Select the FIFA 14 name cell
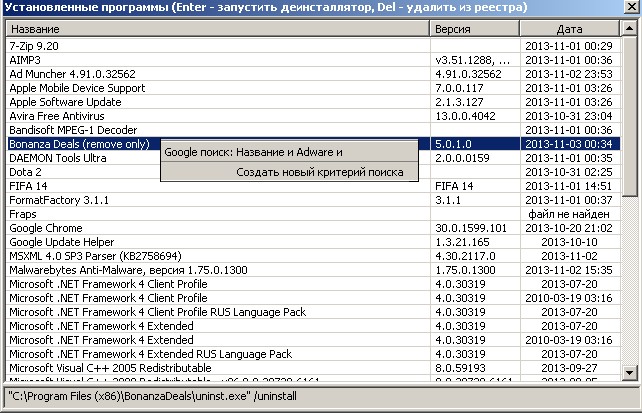 pyautogui.click(x=218, y=186)
